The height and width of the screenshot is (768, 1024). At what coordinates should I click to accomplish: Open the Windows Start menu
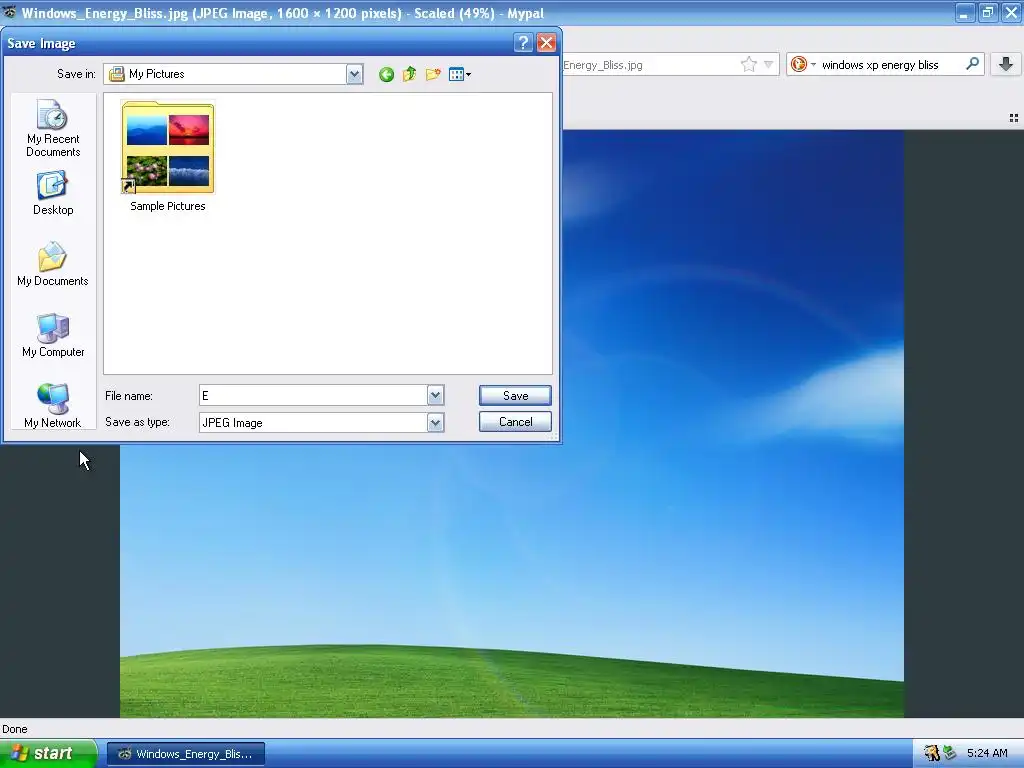48,753
